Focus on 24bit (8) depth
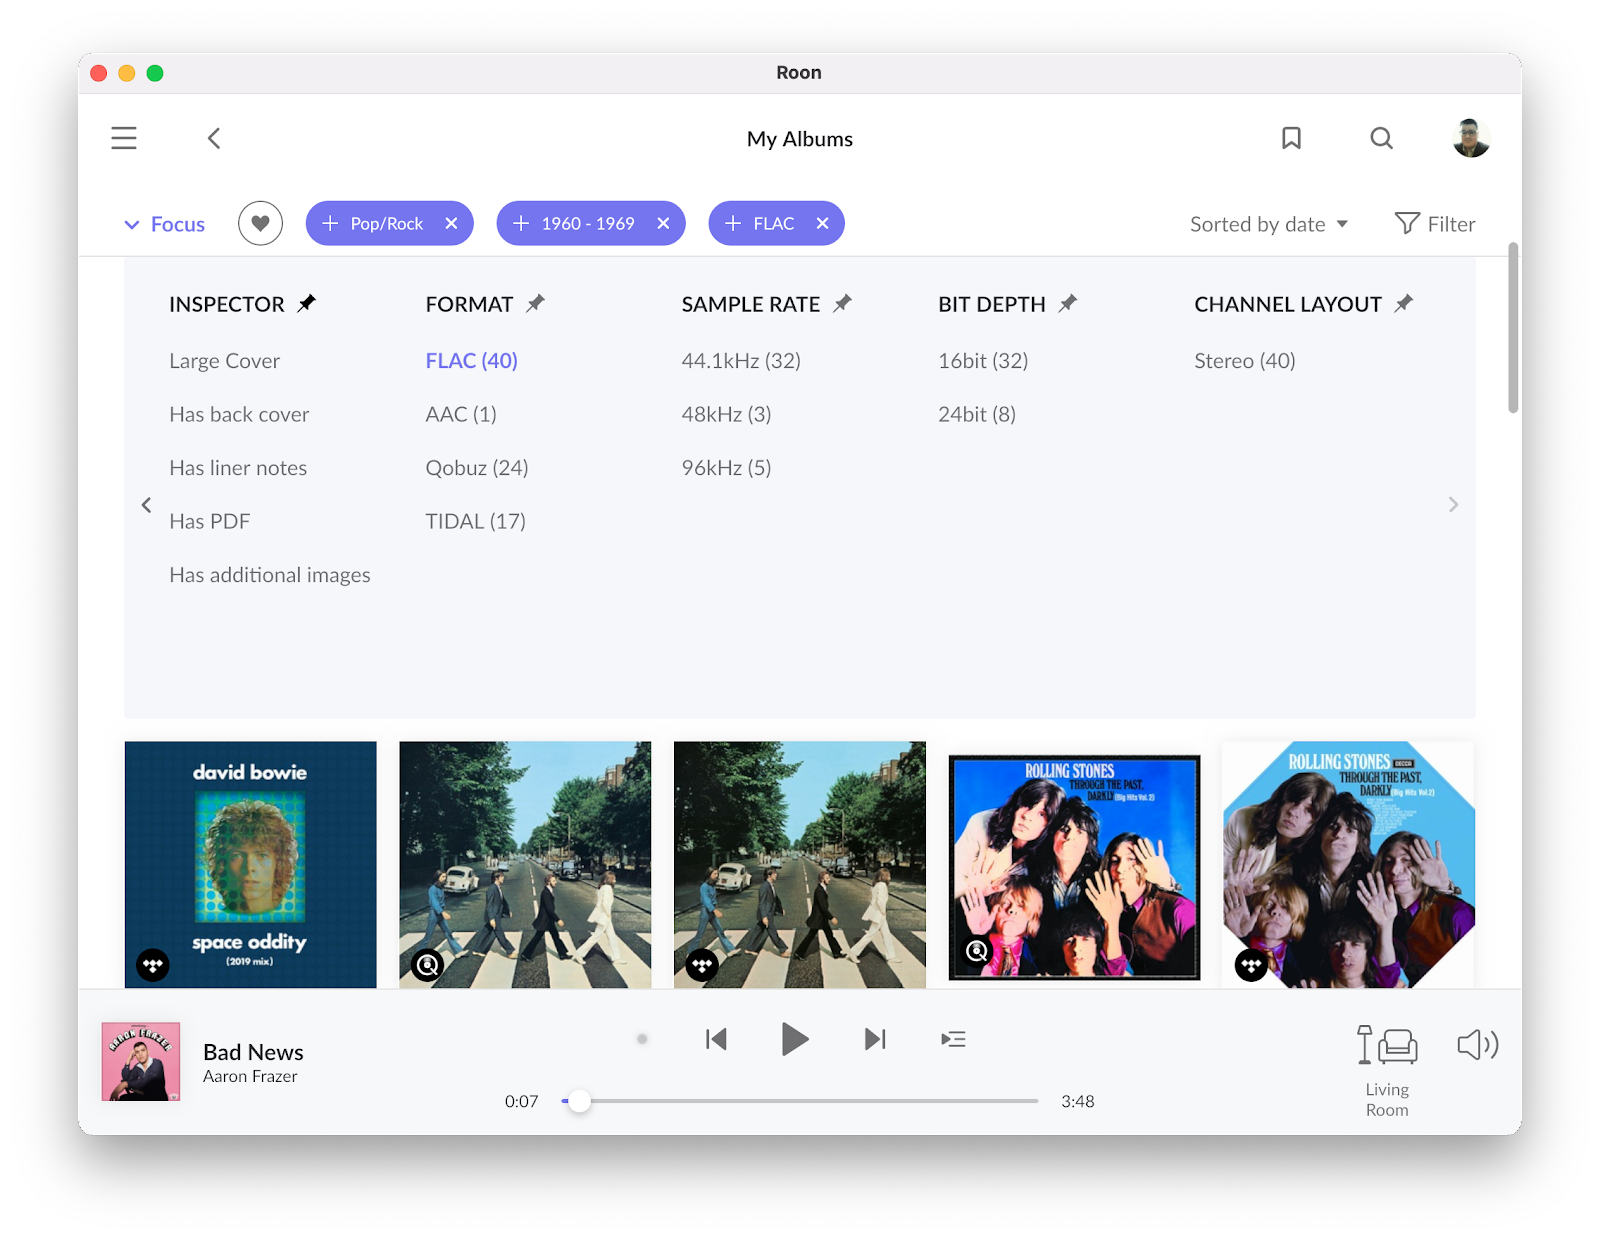 point(977,414)
